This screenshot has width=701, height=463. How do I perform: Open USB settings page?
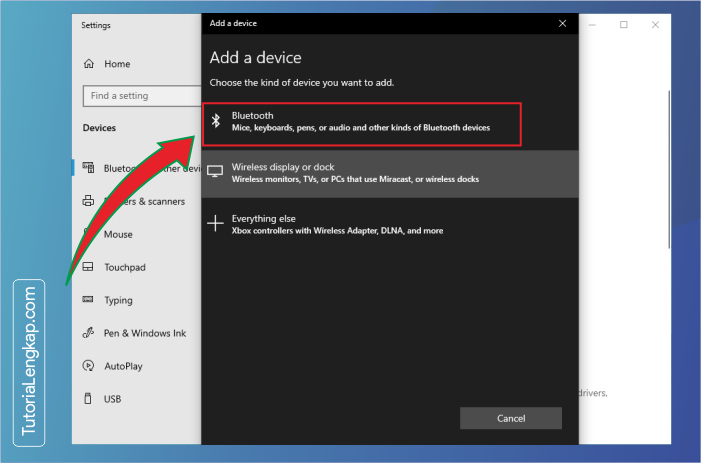click(112, 399)
